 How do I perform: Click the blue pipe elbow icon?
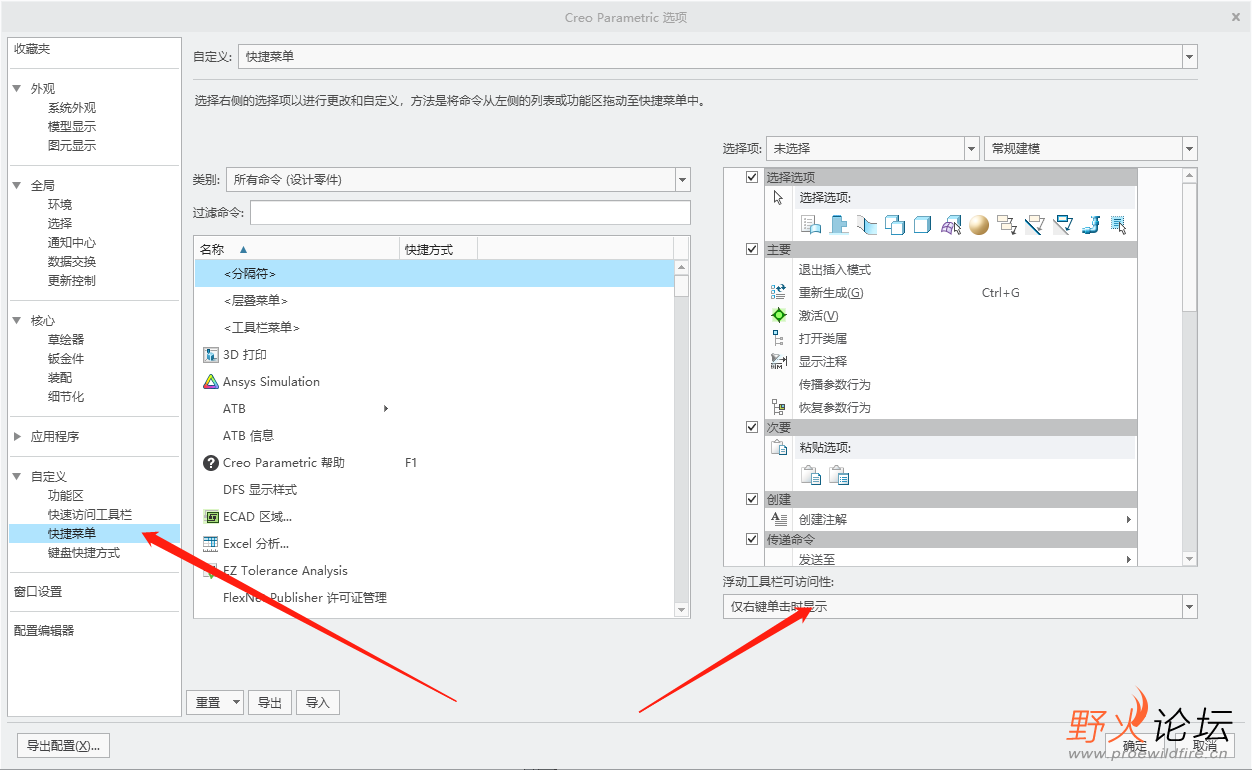point(1091,225)
